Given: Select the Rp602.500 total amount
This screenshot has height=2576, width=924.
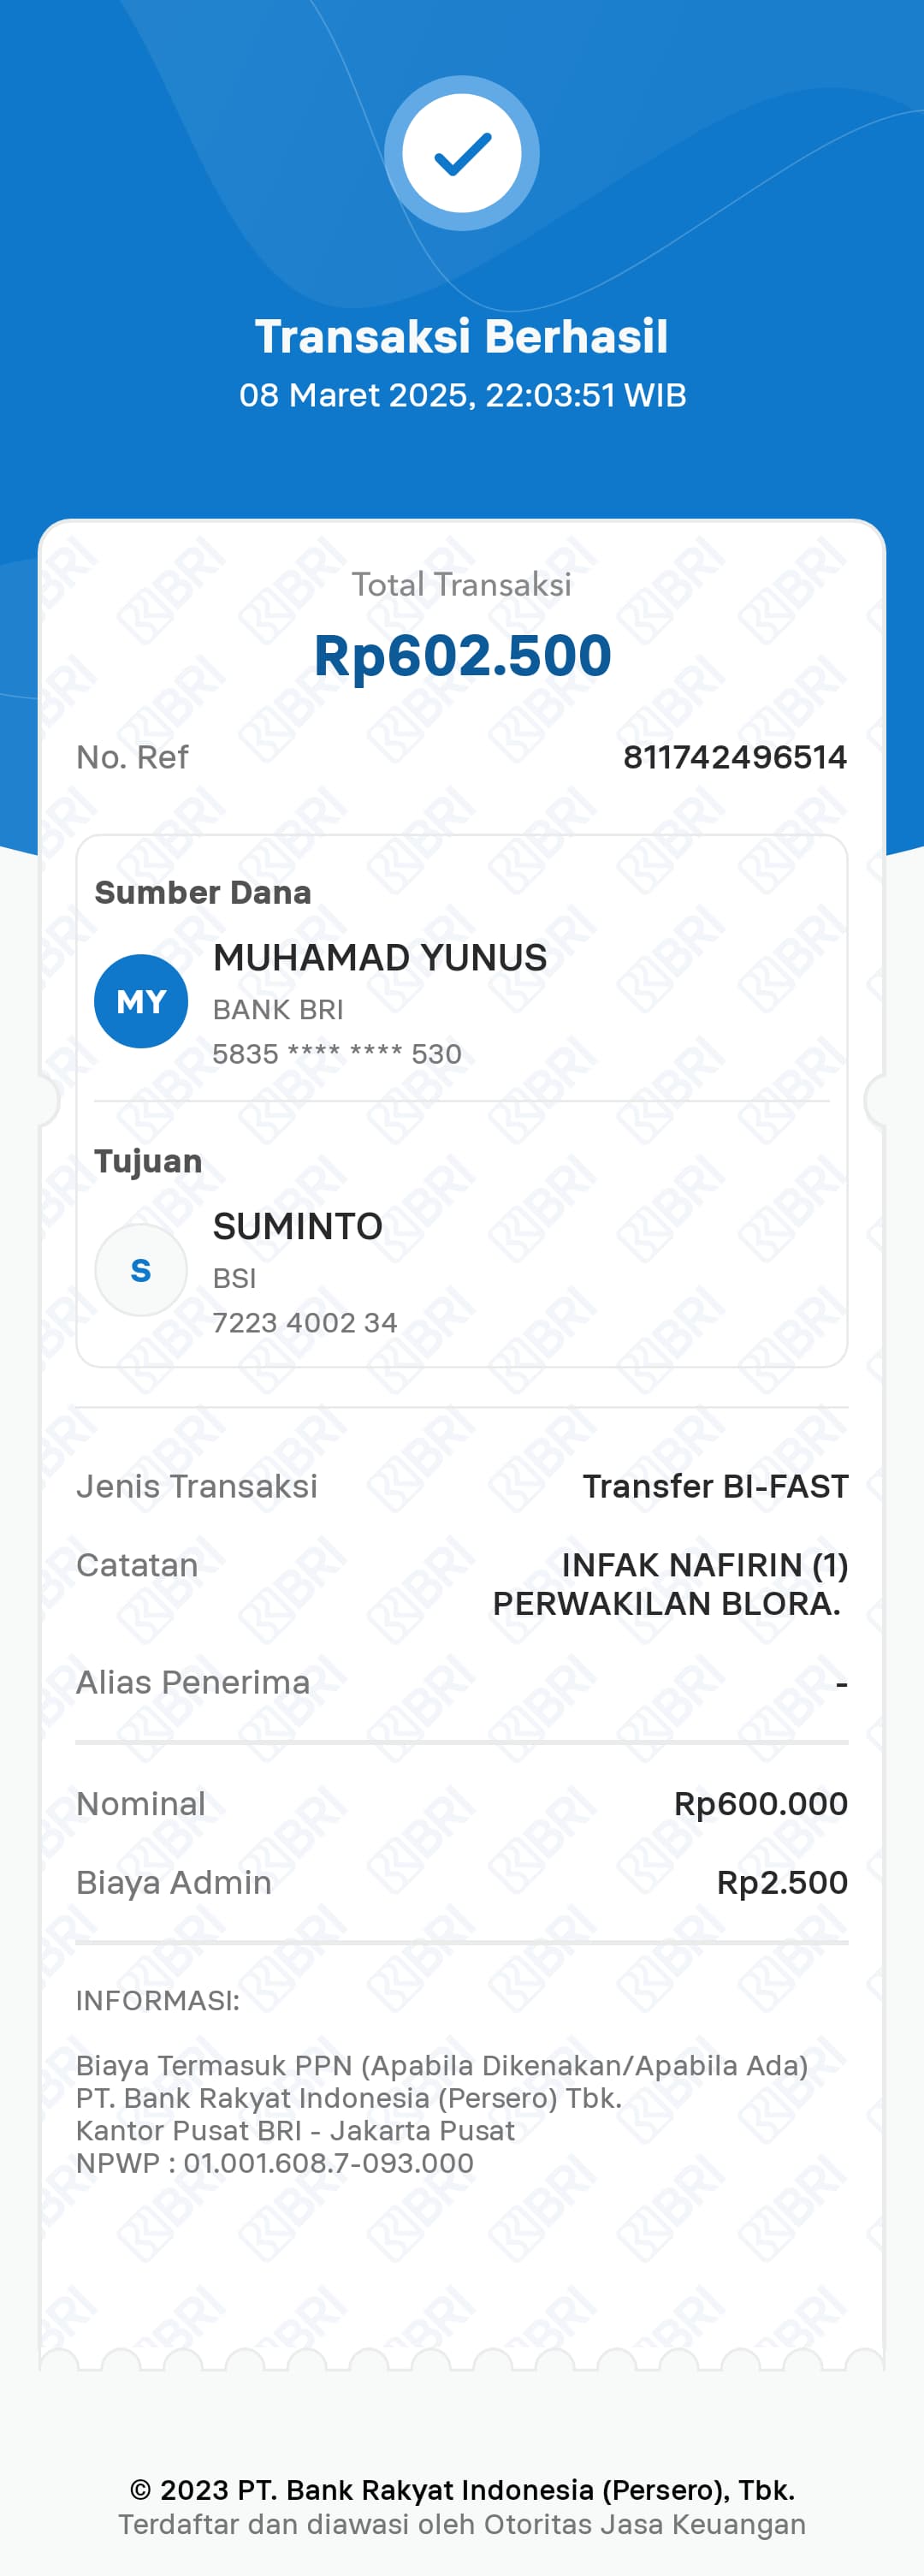Looking at the screenshot, I should [x=462, y=656].
